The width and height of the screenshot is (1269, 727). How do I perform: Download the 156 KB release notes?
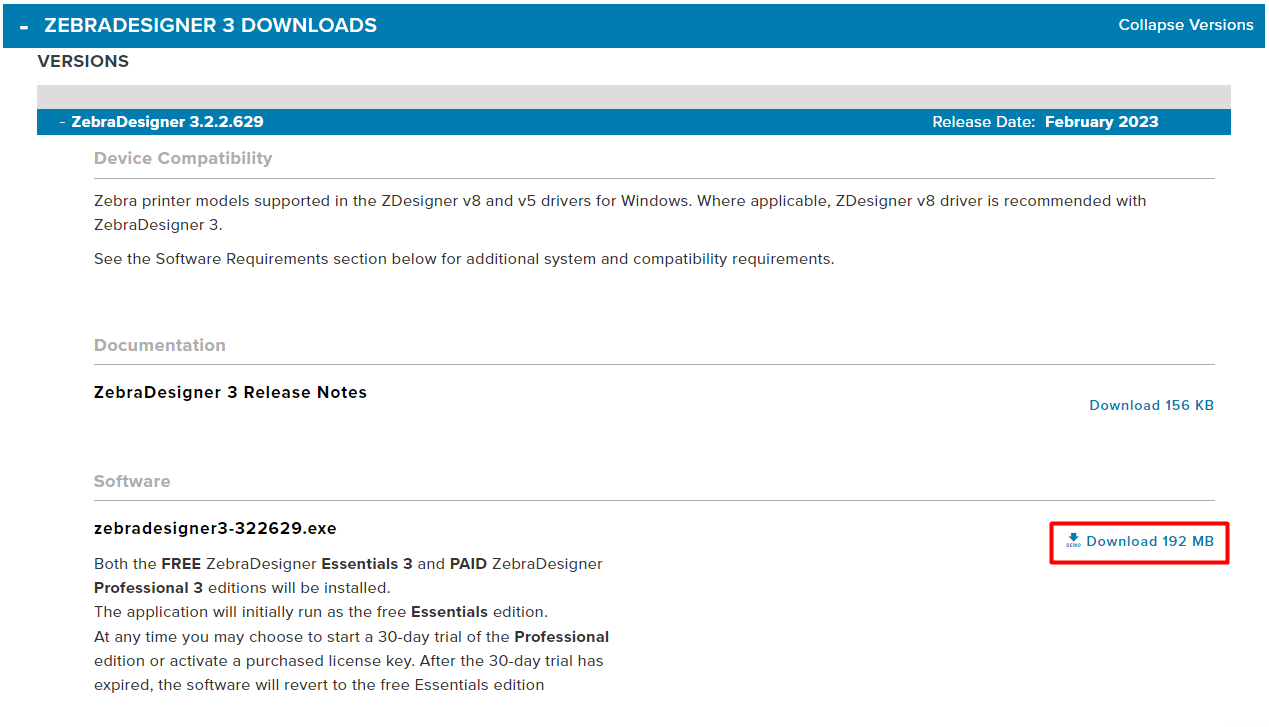pyautogui.click(x=1151, y=405)
